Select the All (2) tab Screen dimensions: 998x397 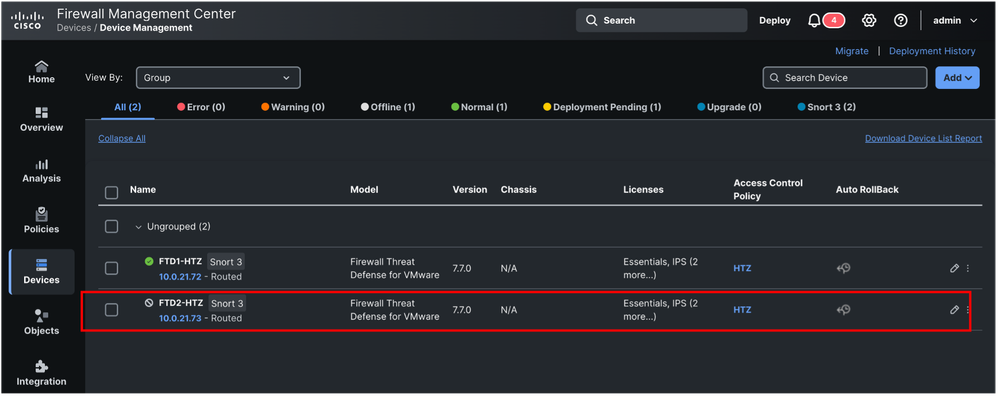pos(127,107)
